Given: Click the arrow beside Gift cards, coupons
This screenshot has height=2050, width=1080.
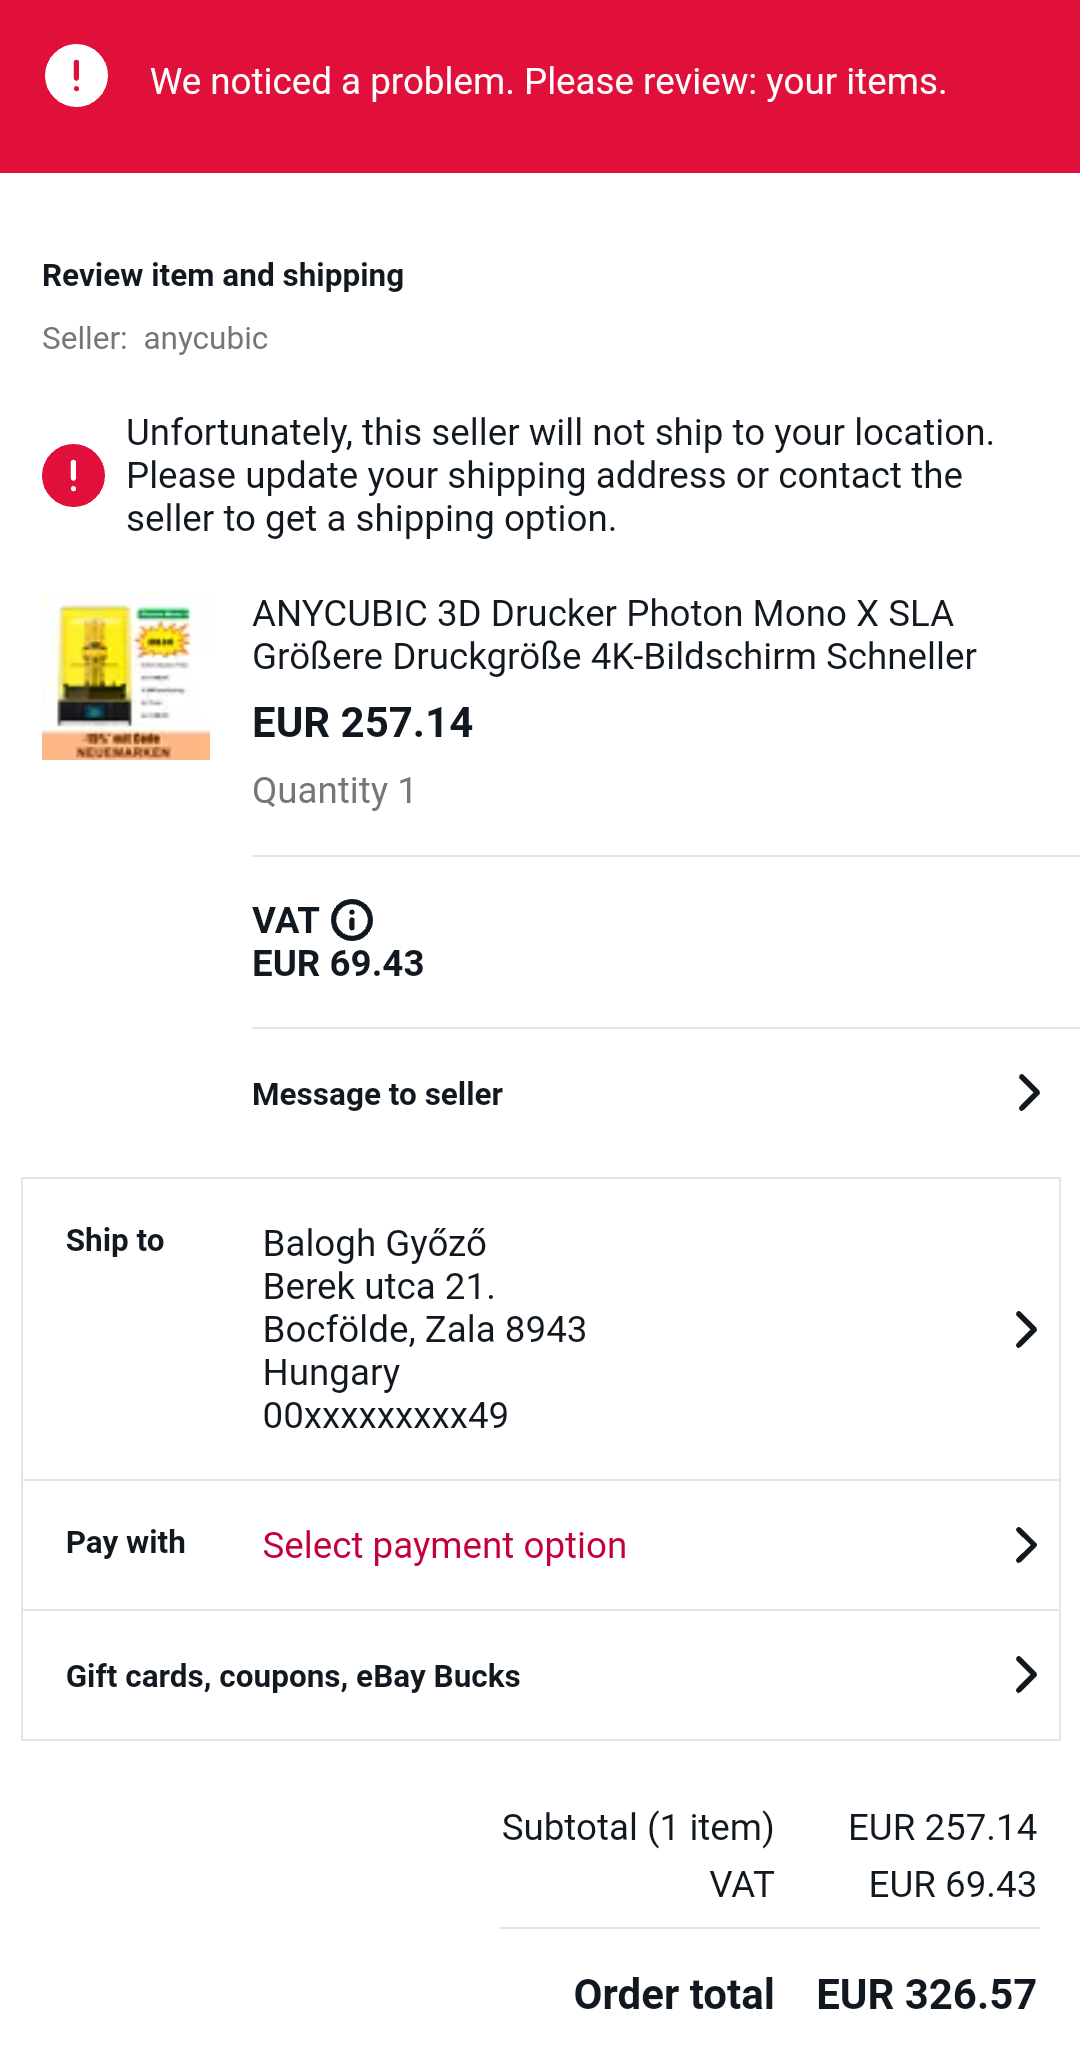Looking at the screenshot, I should tap(1026, 1675).
